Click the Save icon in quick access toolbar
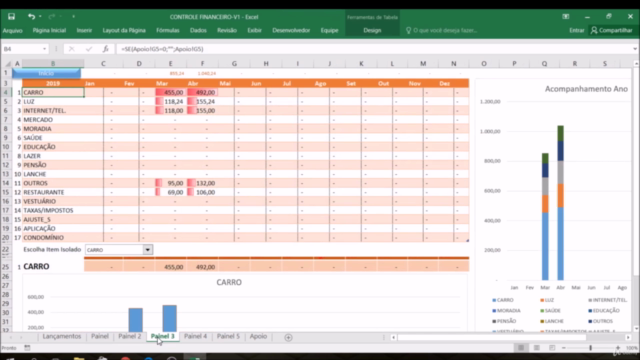This screenshot has width=640, height=360. pos(11,17)
